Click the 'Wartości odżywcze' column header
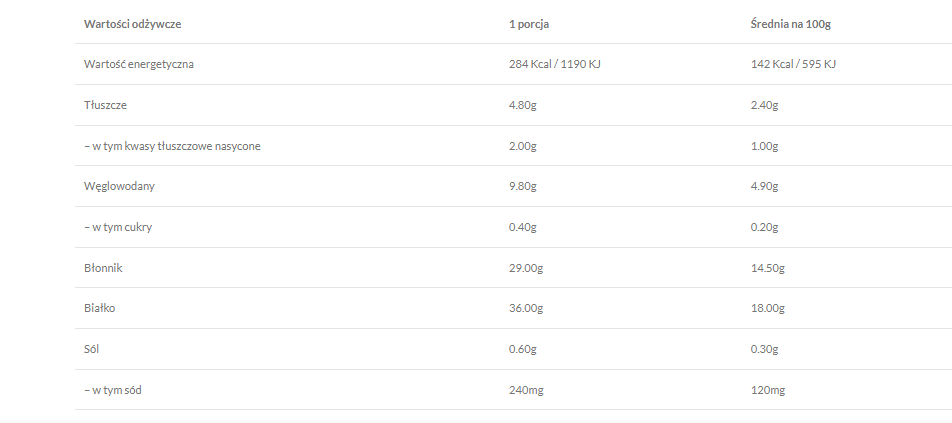The image size is (952, 423). point(132,24)
